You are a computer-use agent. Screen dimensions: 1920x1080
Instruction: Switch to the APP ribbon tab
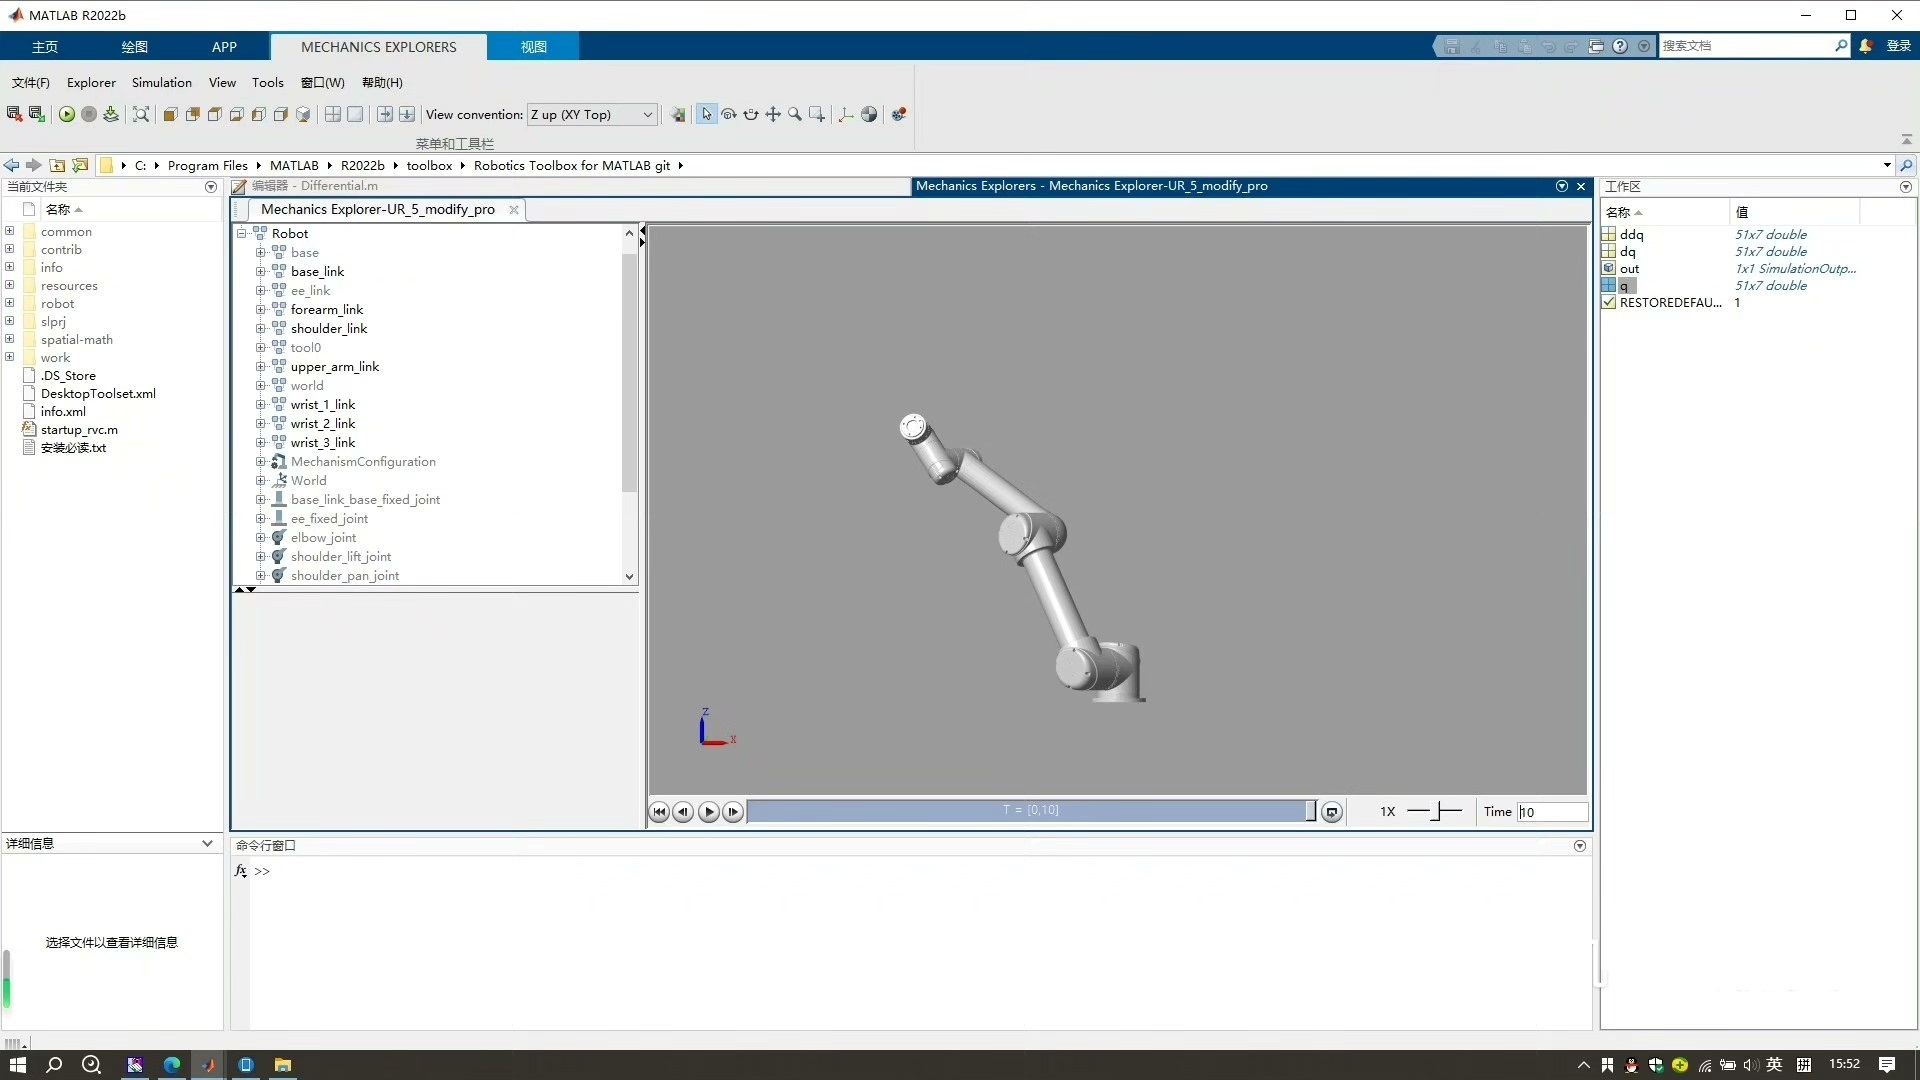point(224,47)
